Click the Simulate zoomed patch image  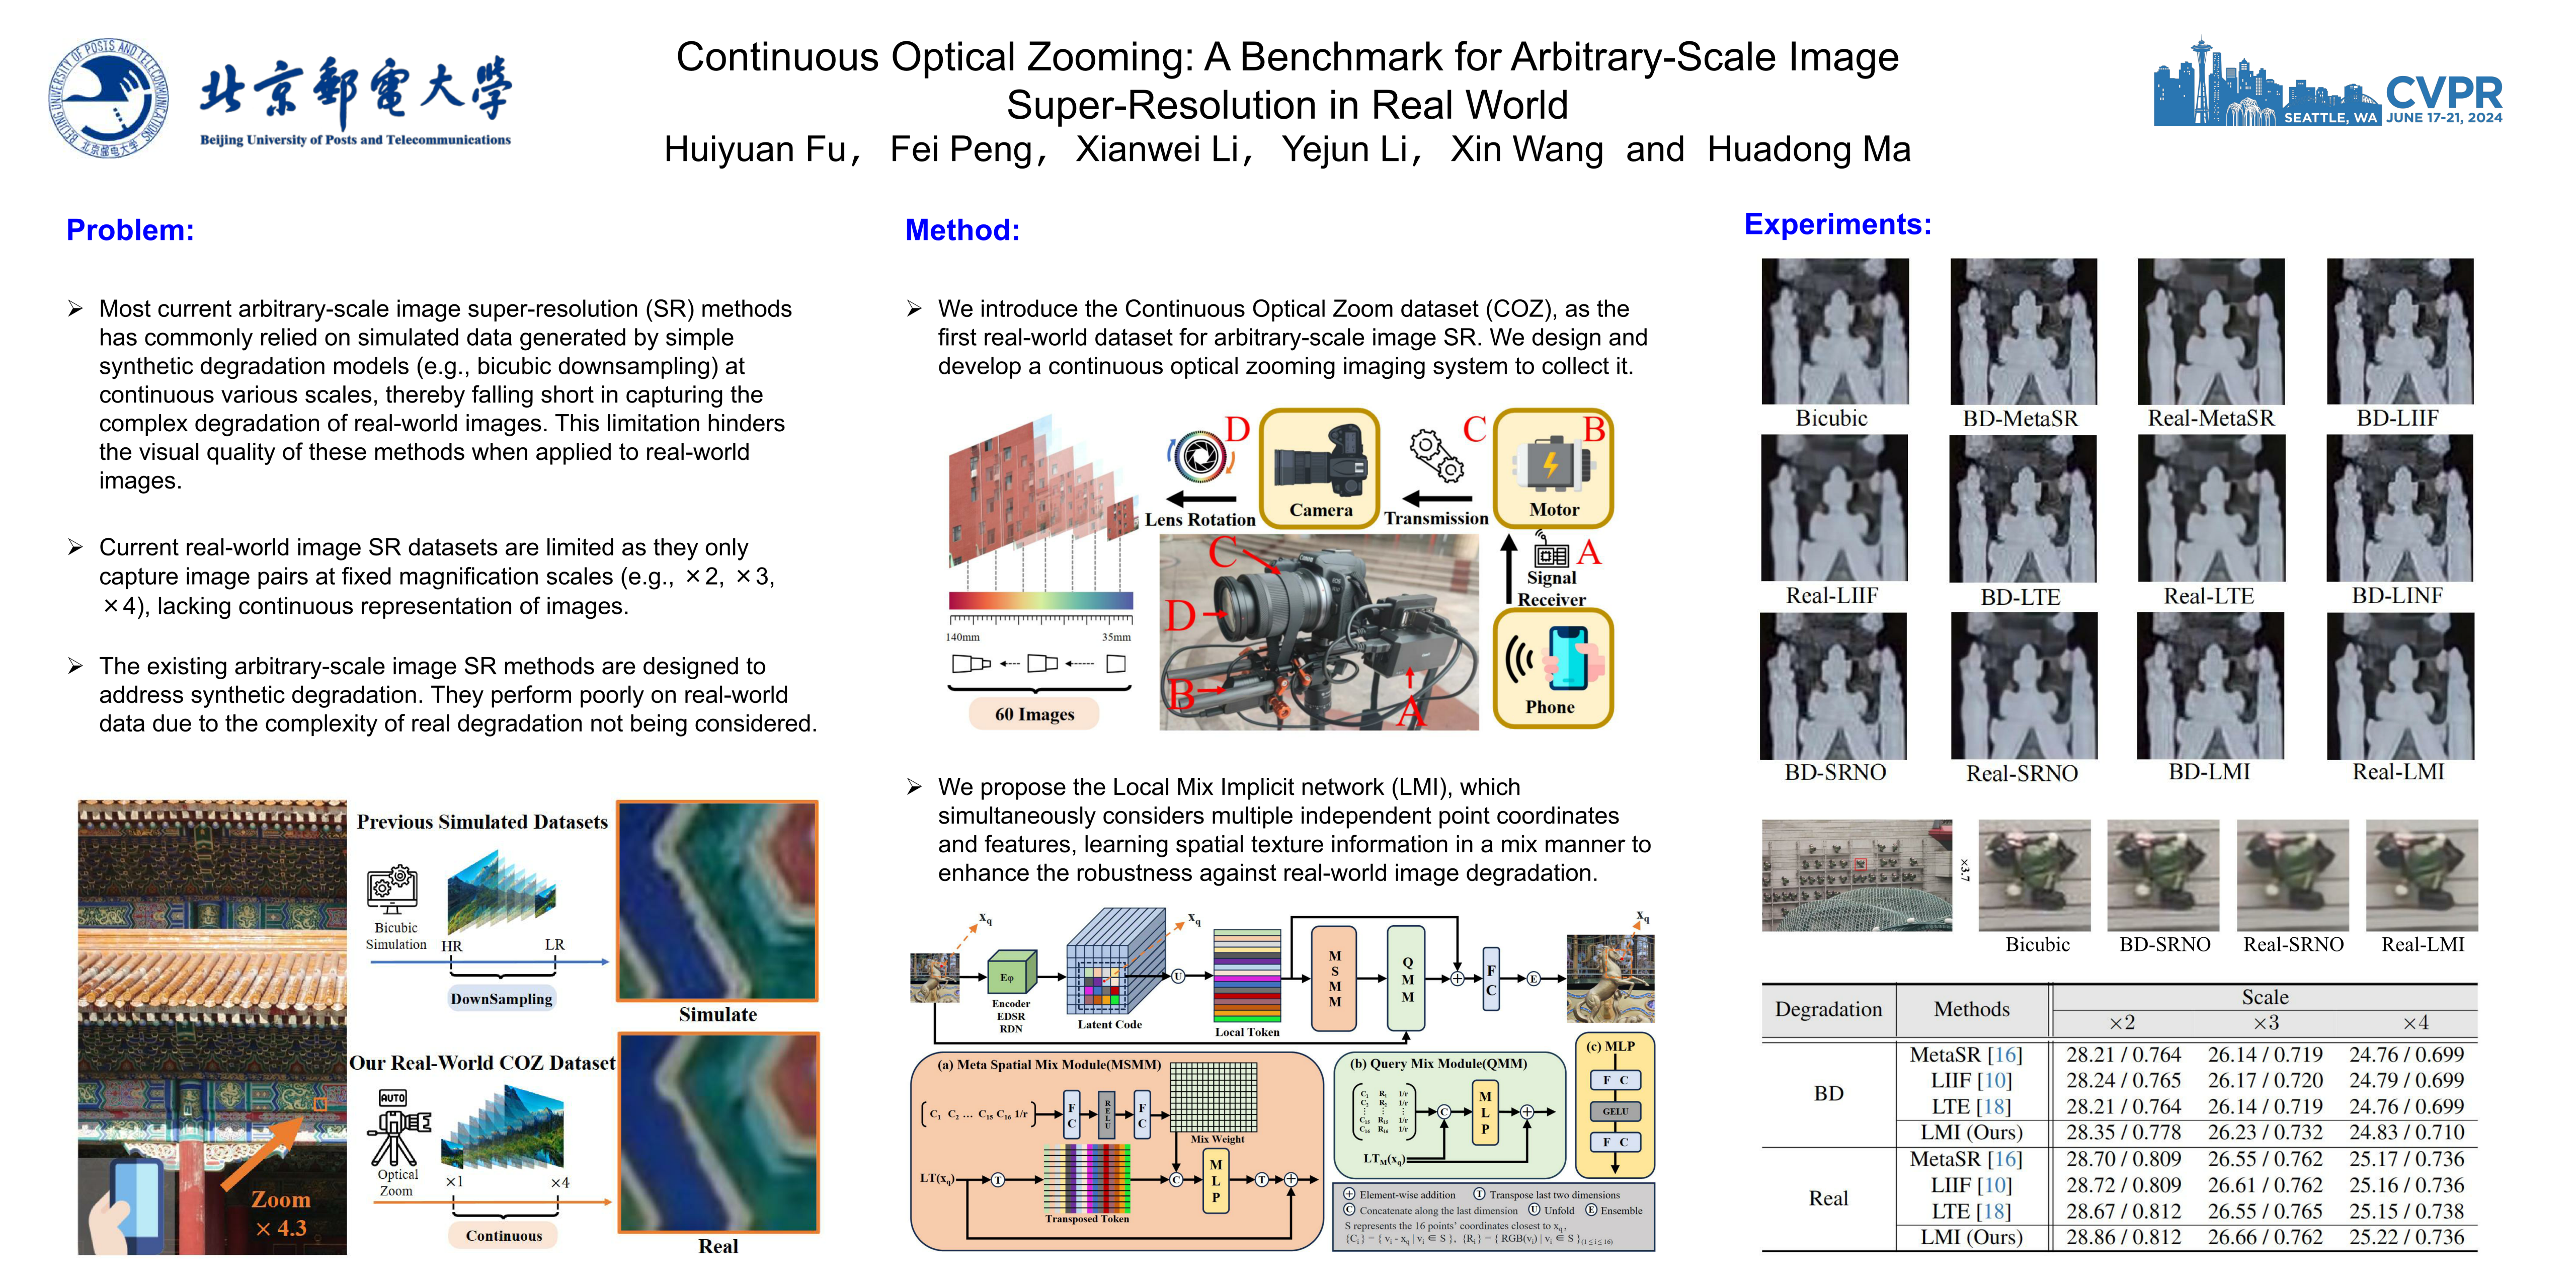point(717,900)
